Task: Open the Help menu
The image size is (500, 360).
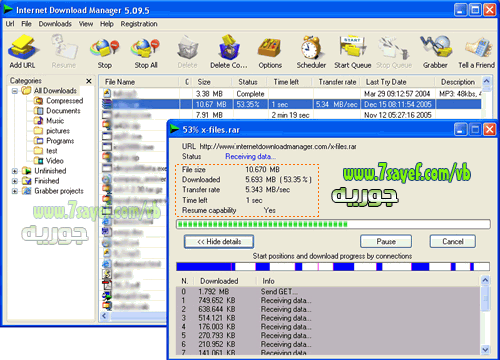Action: tap(107, 24)
